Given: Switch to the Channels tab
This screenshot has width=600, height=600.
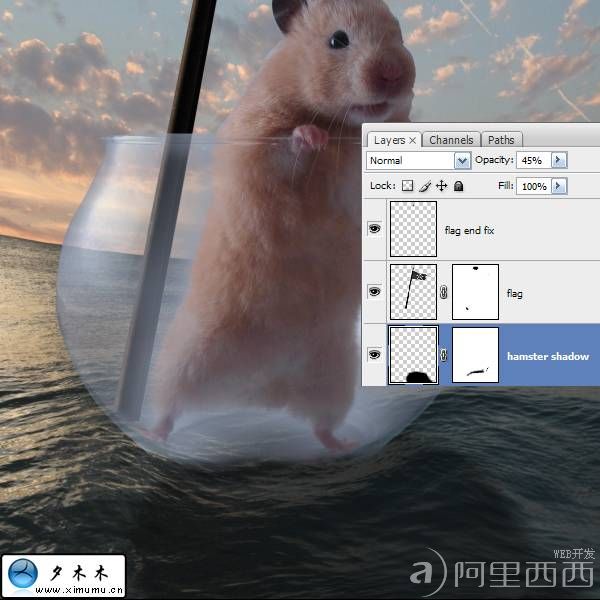Looking at the screenshot, I should pos(451,140).
